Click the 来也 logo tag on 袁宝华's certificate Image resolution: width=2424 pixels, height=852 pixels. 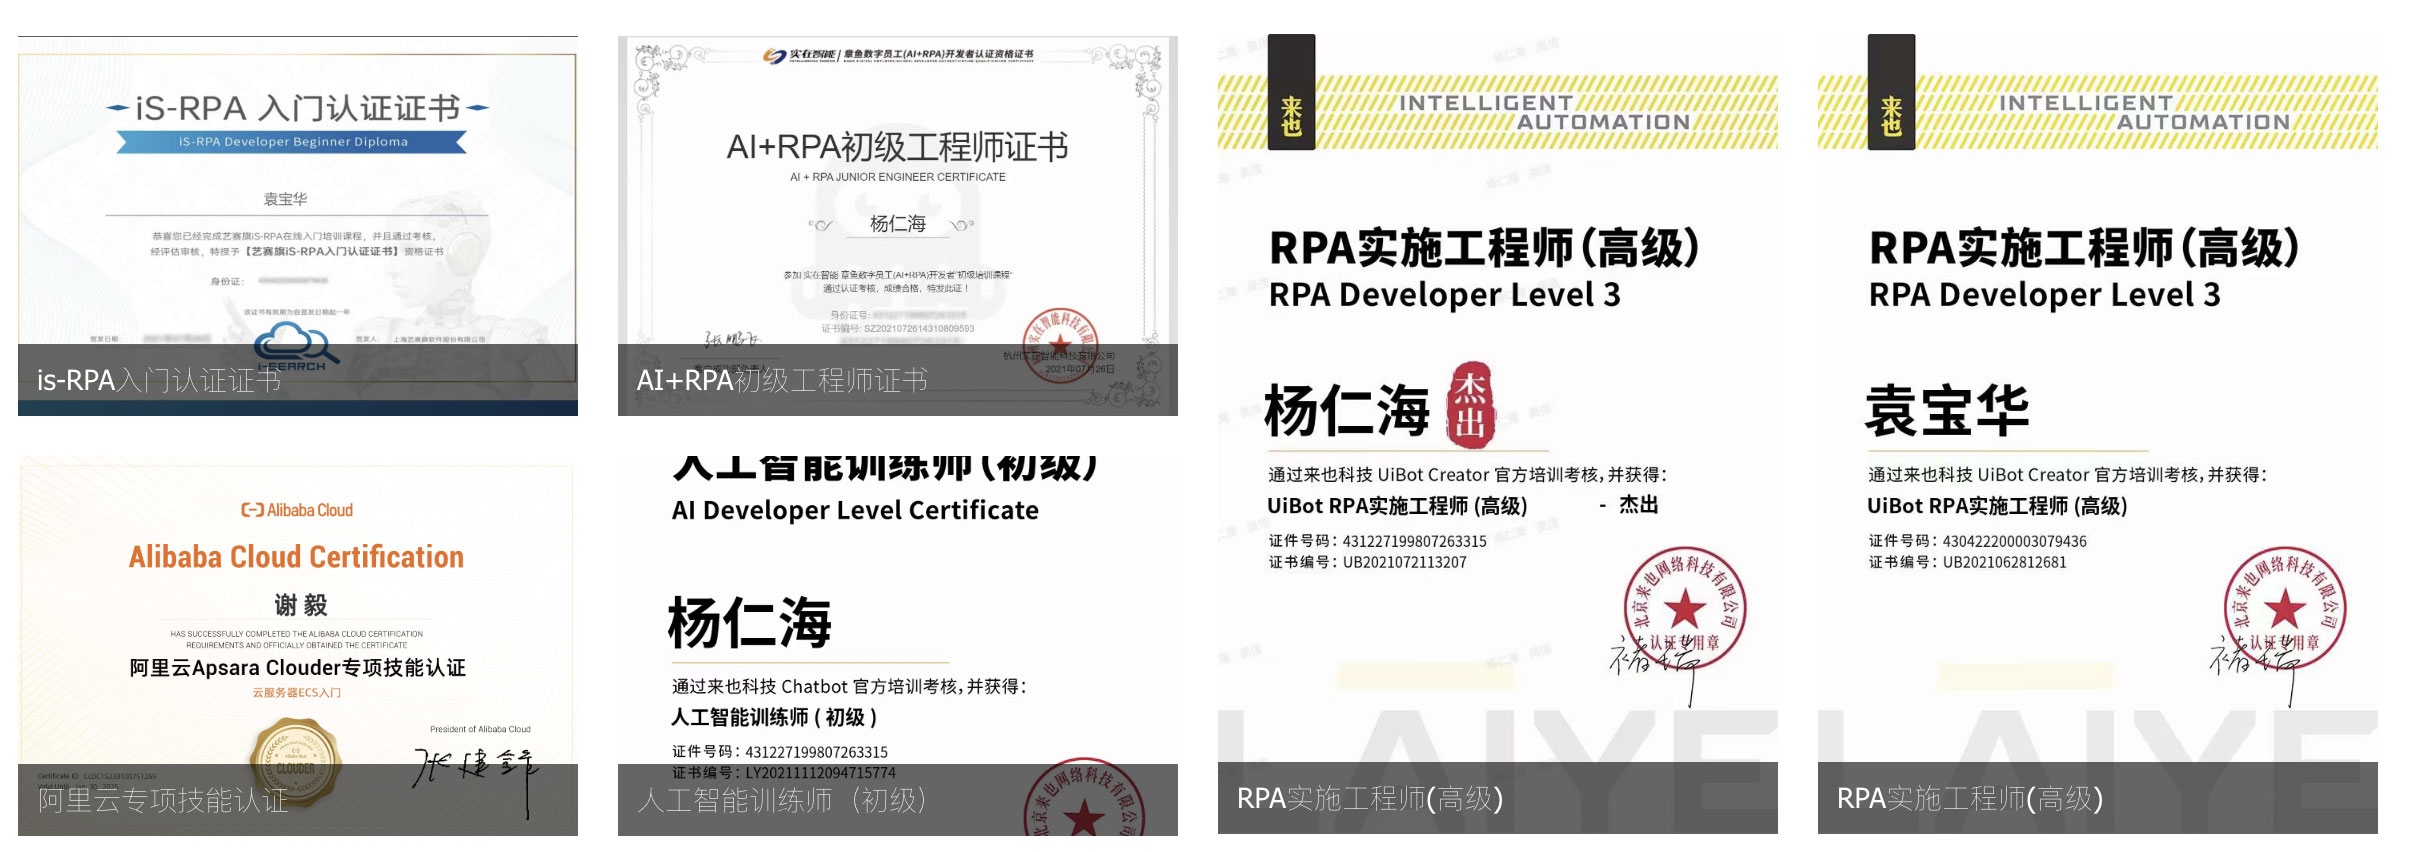point(1892,92)
